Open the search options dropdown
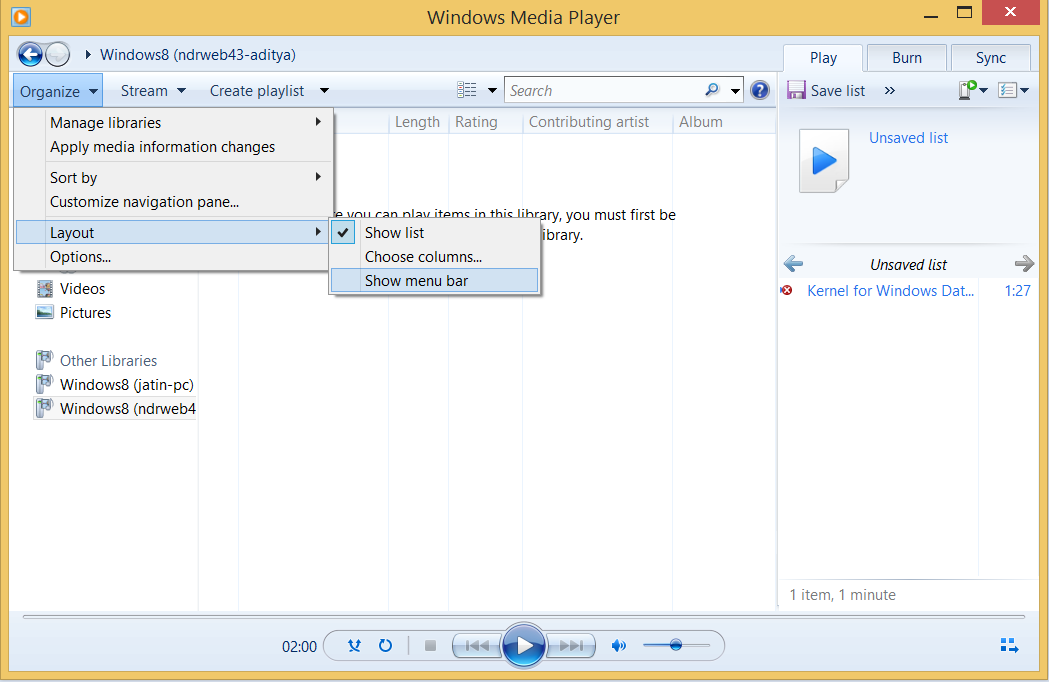Image resolution: width=1049 pixels, height=682 pixels. (734, 89)
